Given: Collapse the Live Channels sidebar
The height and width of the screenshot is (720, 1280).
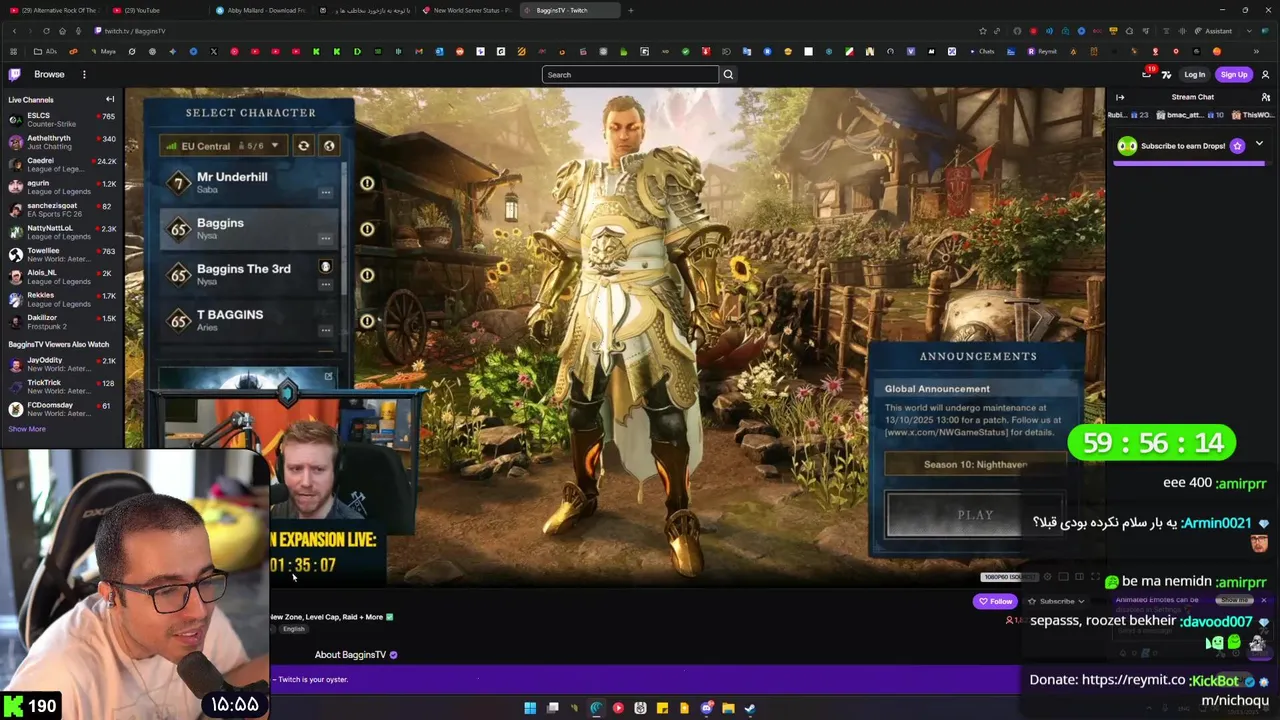Looking at the screenshot, I should coord(110,99).
